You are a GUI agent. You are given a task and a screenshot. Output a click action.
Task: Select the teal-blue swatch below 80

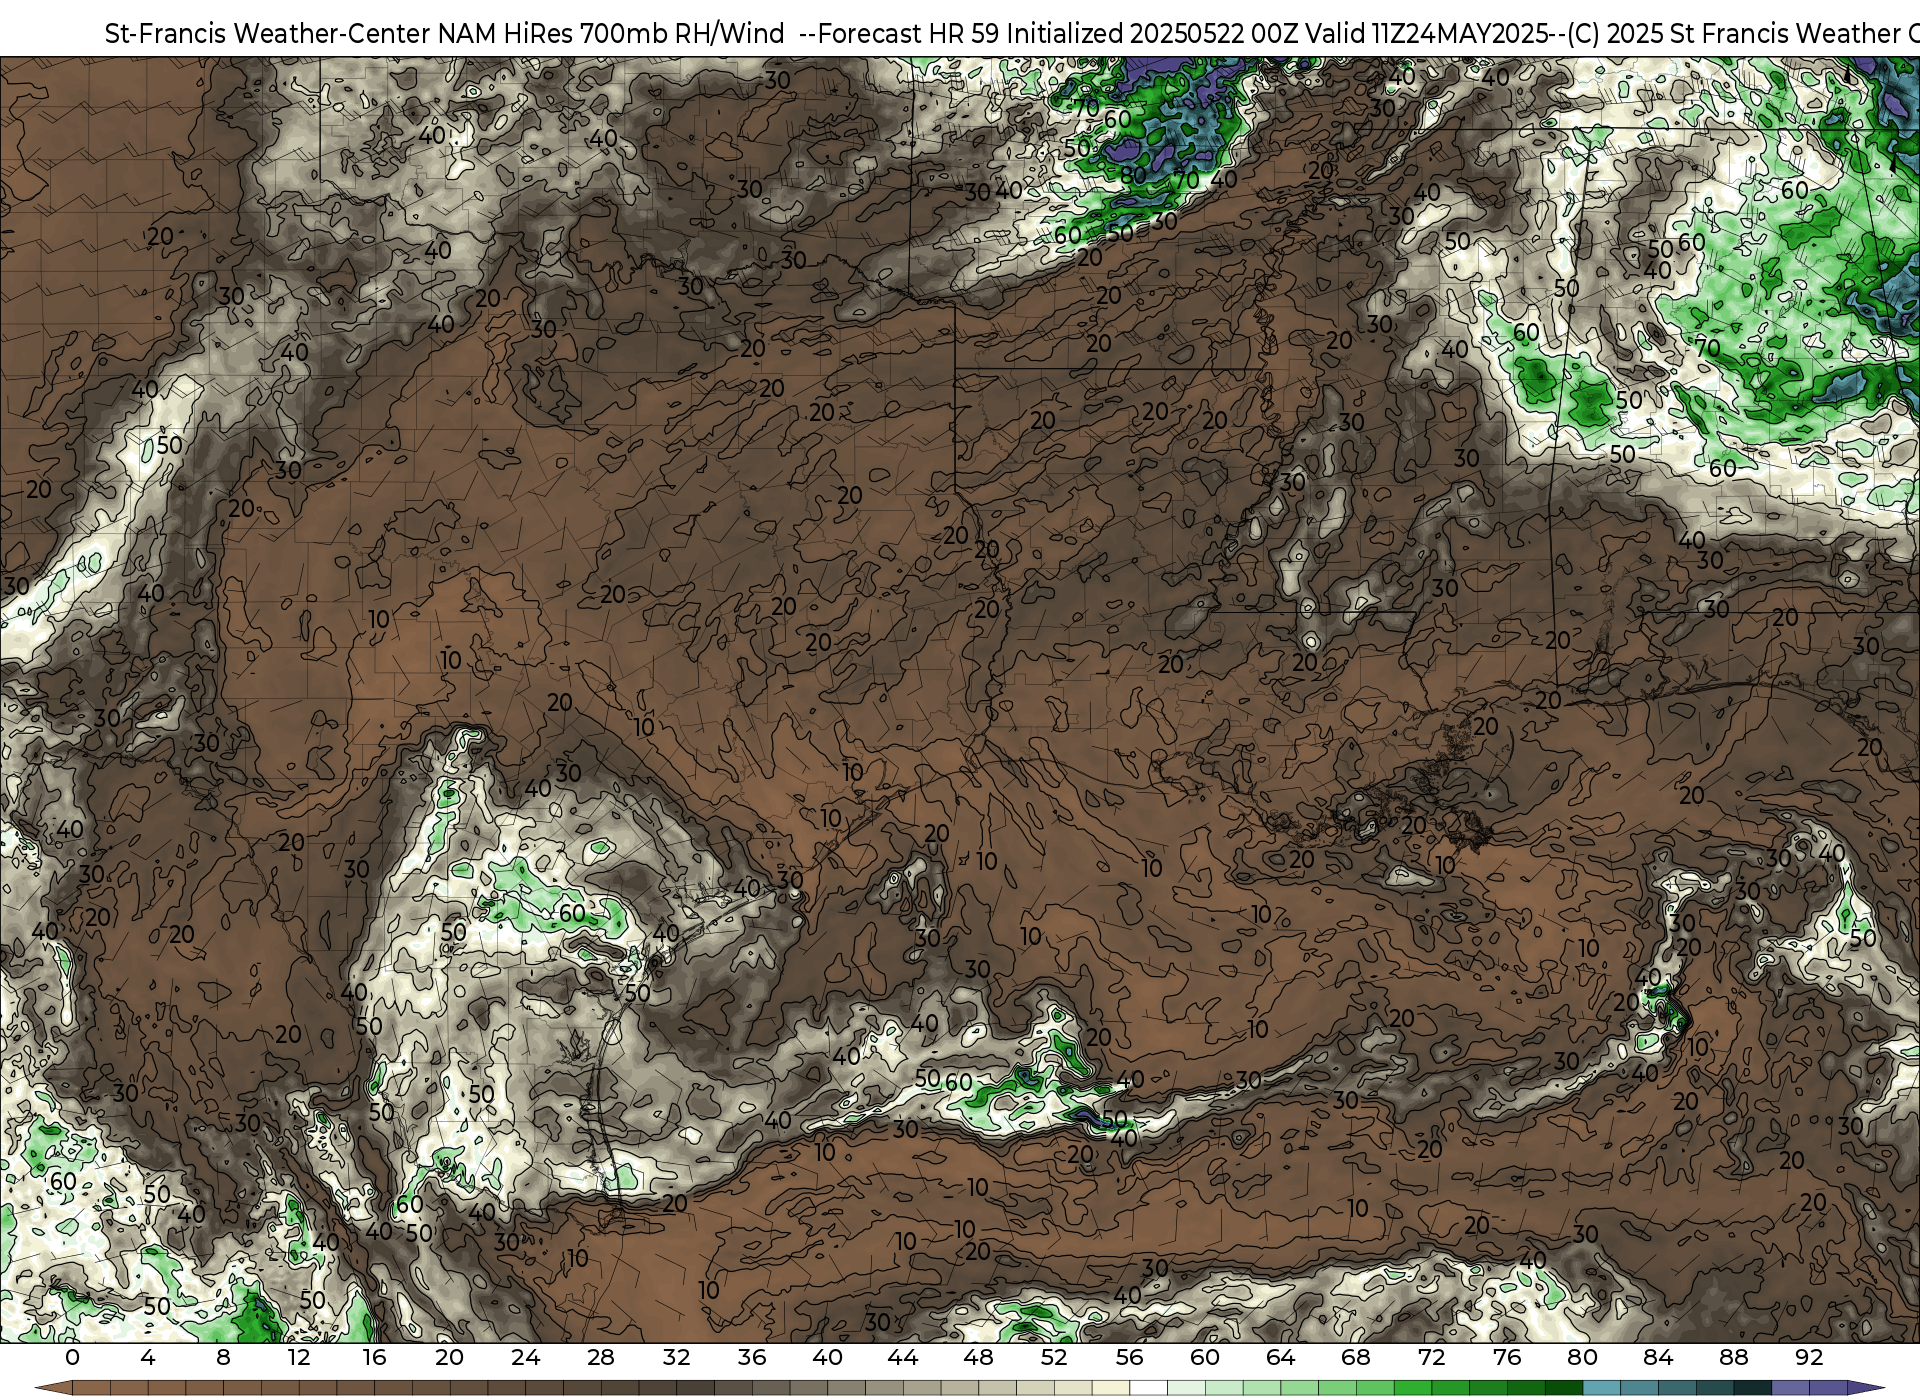coord(1601,1388)
